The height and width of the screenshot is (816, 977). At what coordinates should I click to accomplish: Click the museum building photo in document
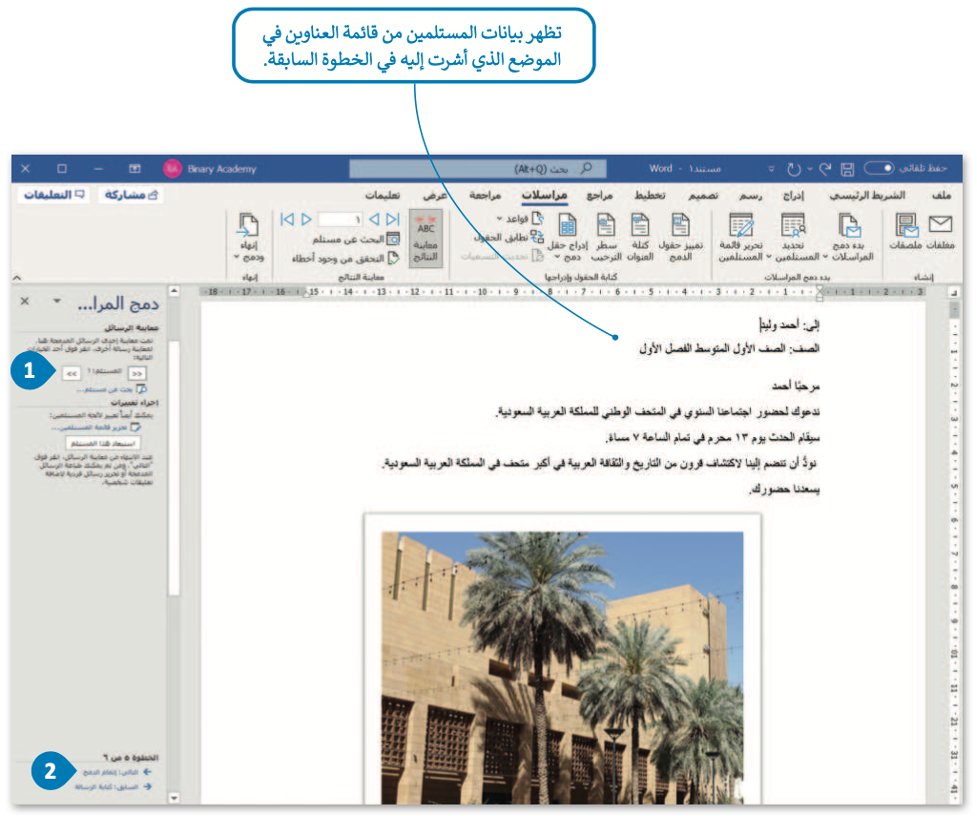562,668
